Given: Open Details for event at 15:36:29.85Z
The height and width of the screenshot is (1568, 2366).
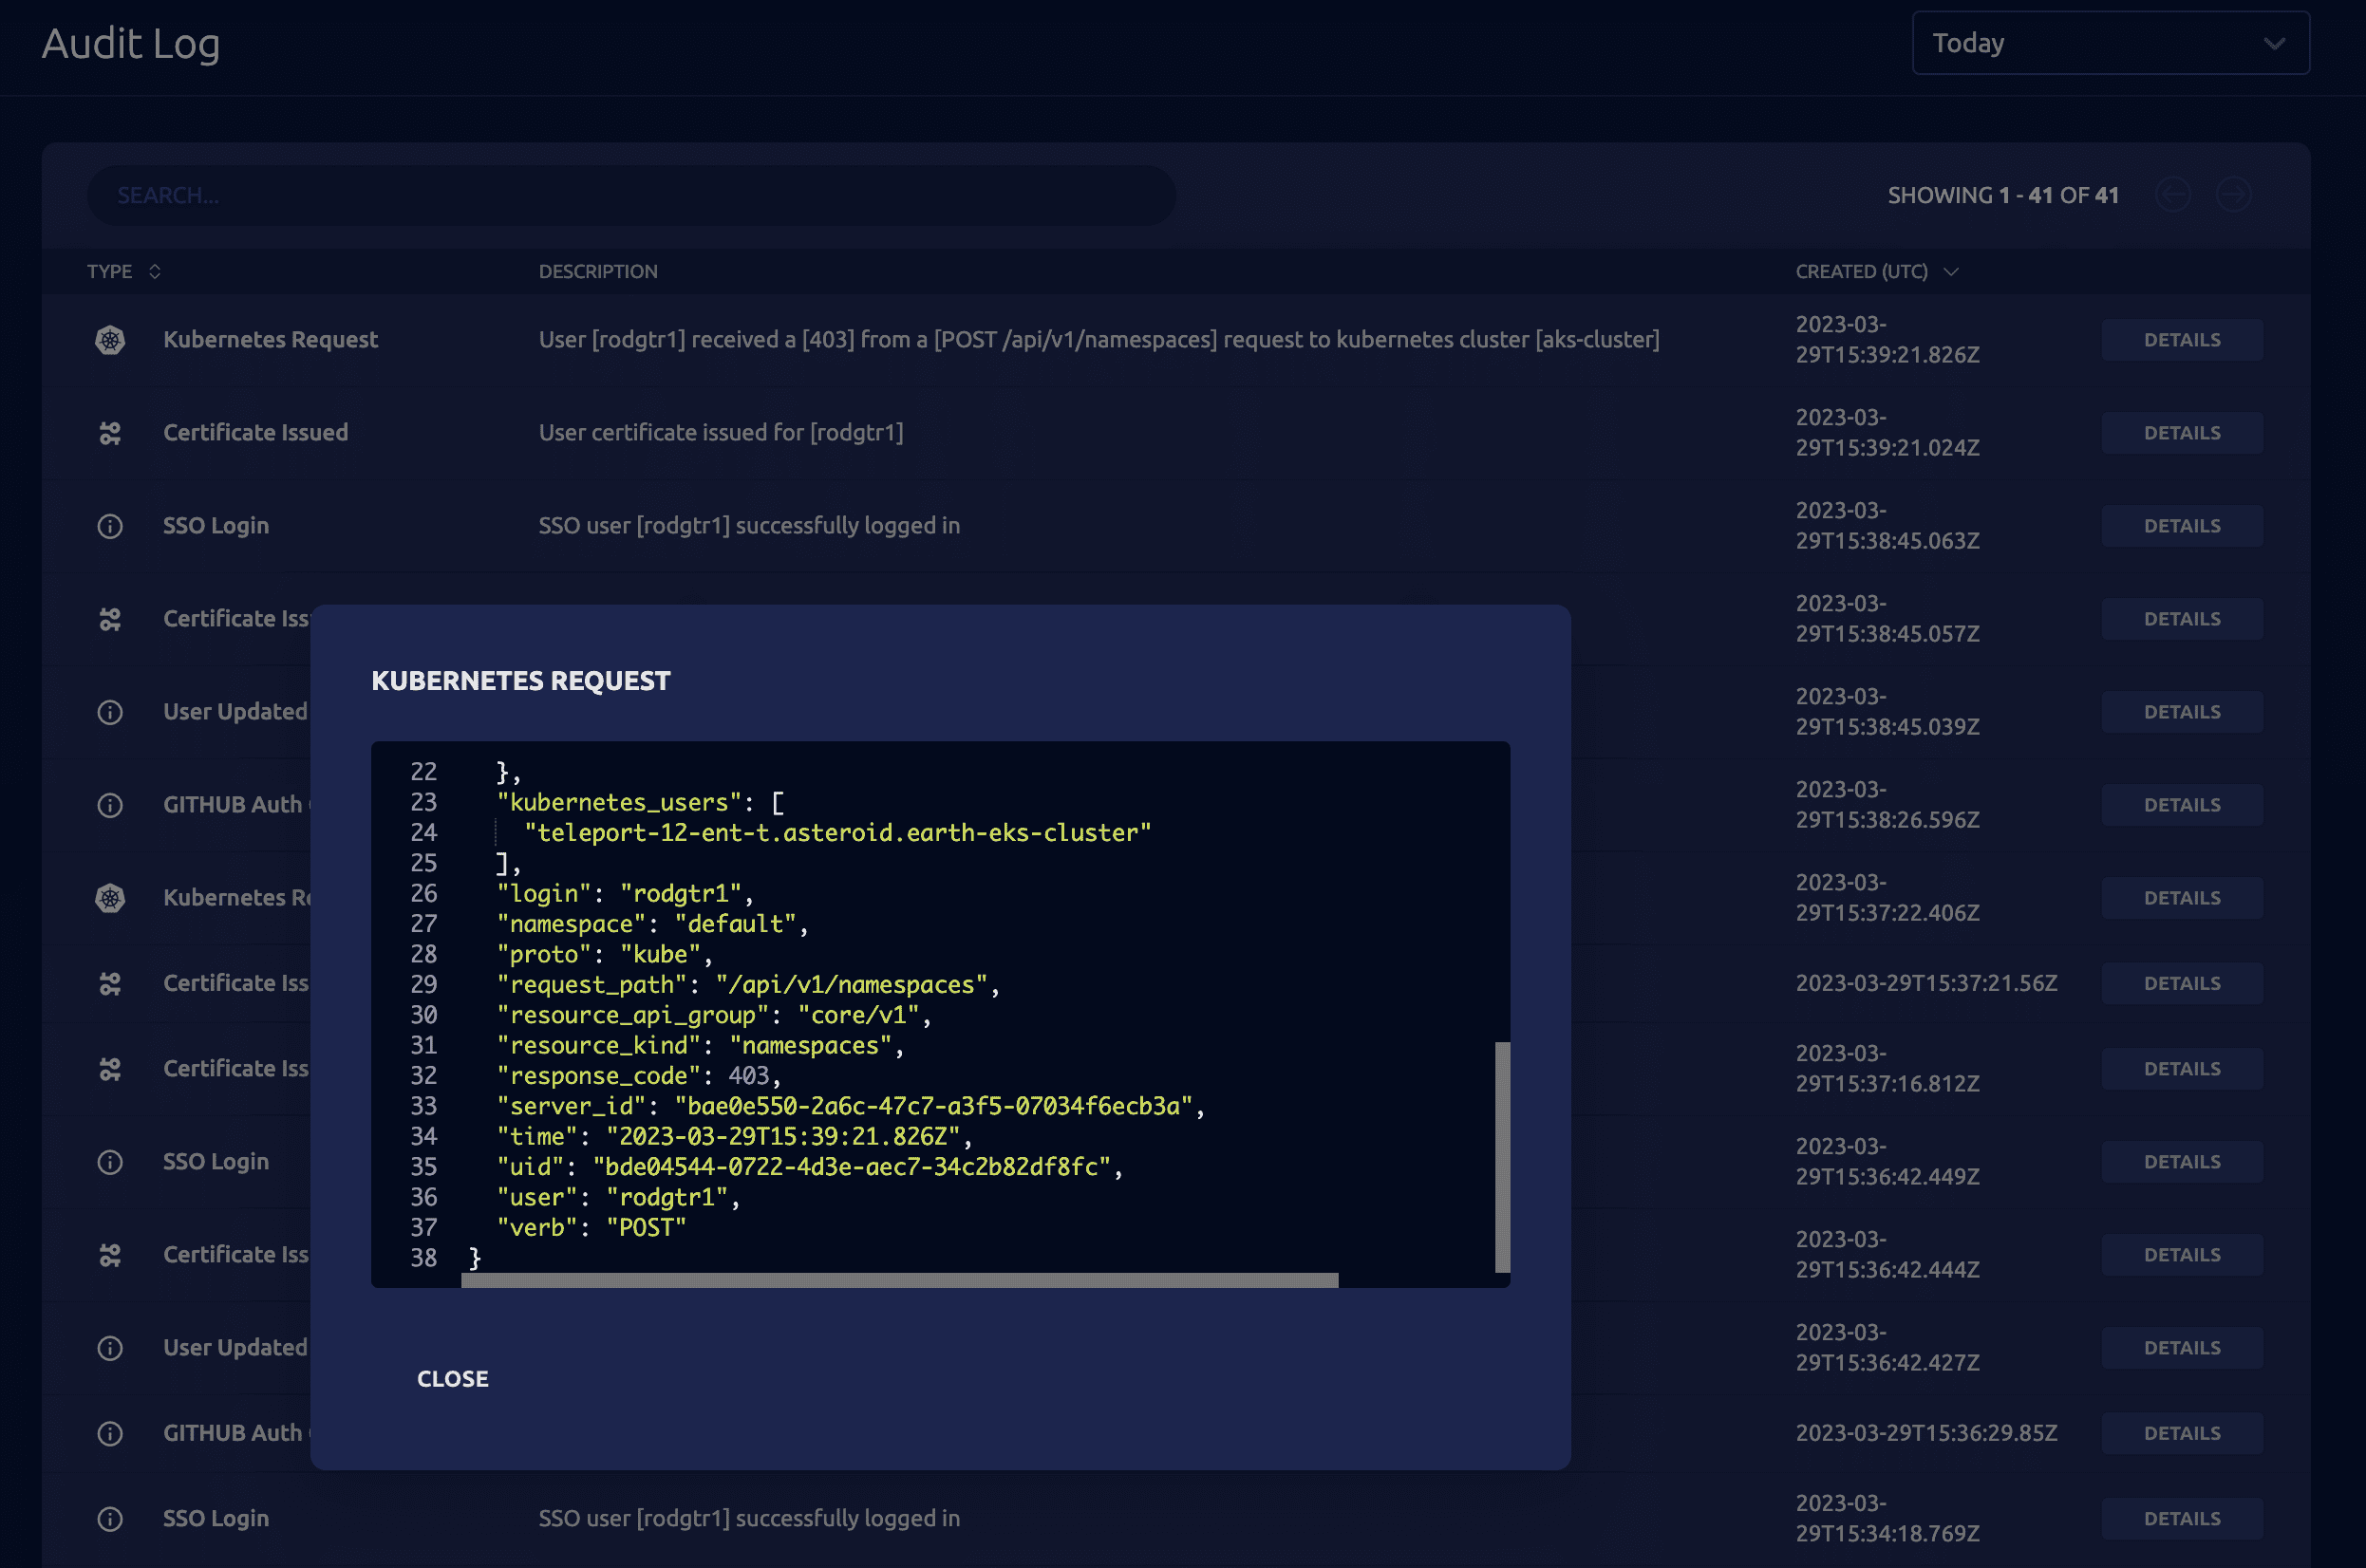Looking at the screenshot, I should tap(2181, 1433).
